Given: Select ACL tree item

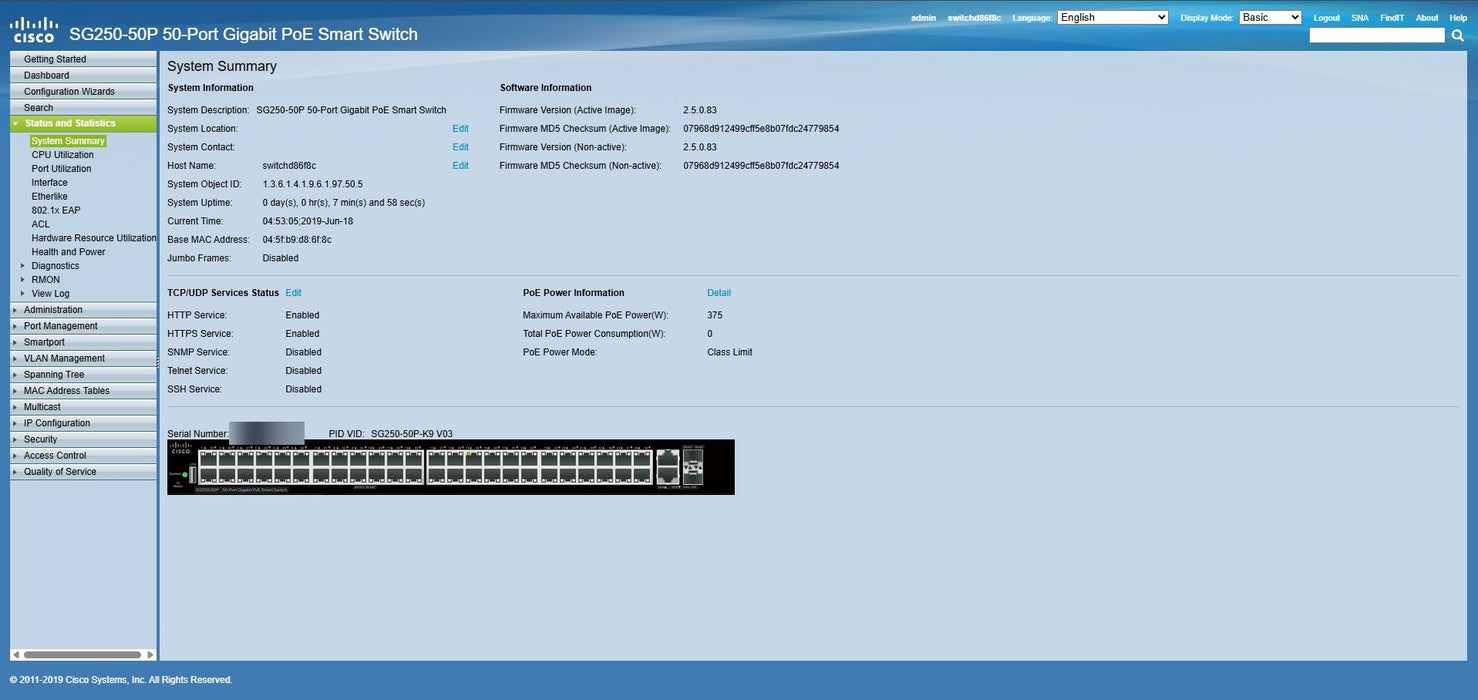Looking at the screenshot, I should coord(41,225).
